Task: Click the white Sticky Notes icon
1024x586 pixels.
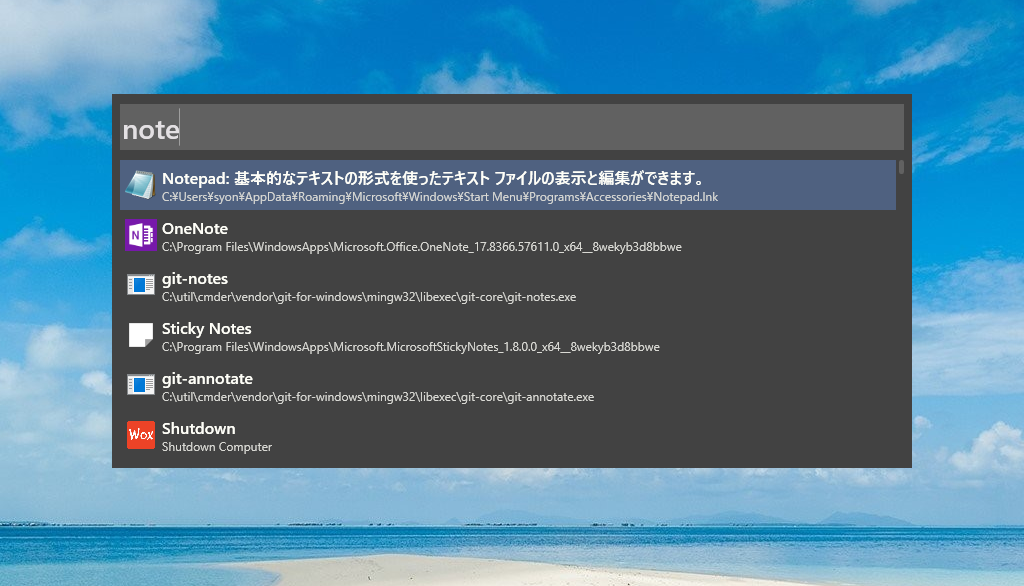Action: (140, 335)
